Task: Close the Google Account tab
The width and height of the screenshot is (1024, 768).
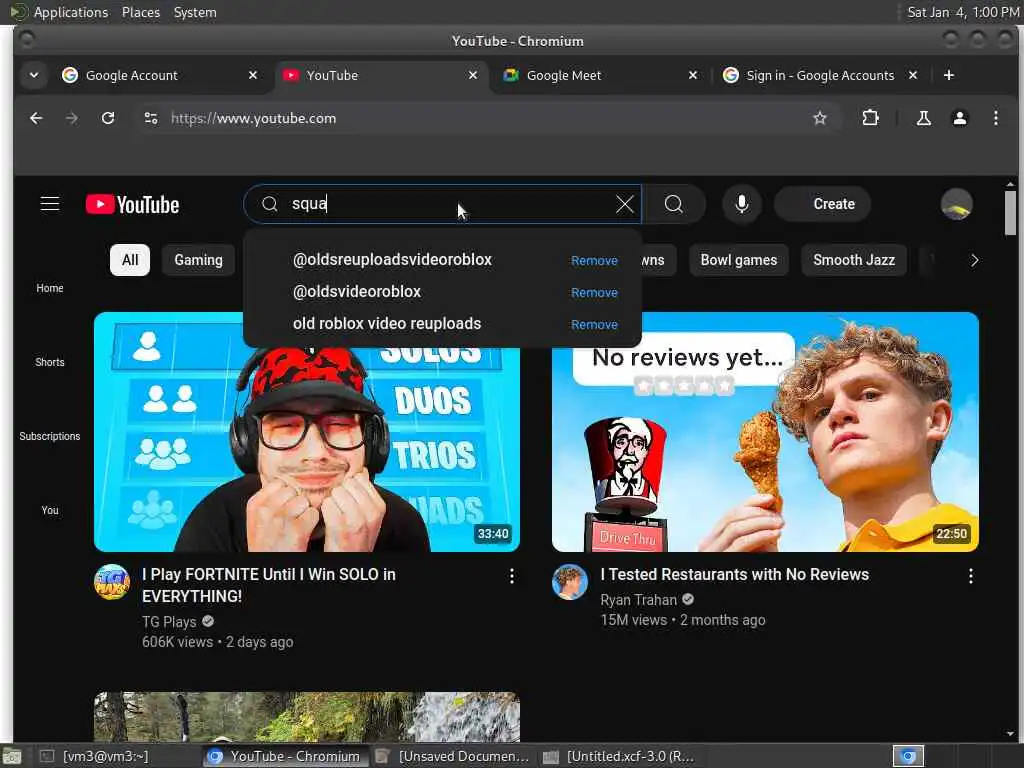Action: tap(253, 75)
